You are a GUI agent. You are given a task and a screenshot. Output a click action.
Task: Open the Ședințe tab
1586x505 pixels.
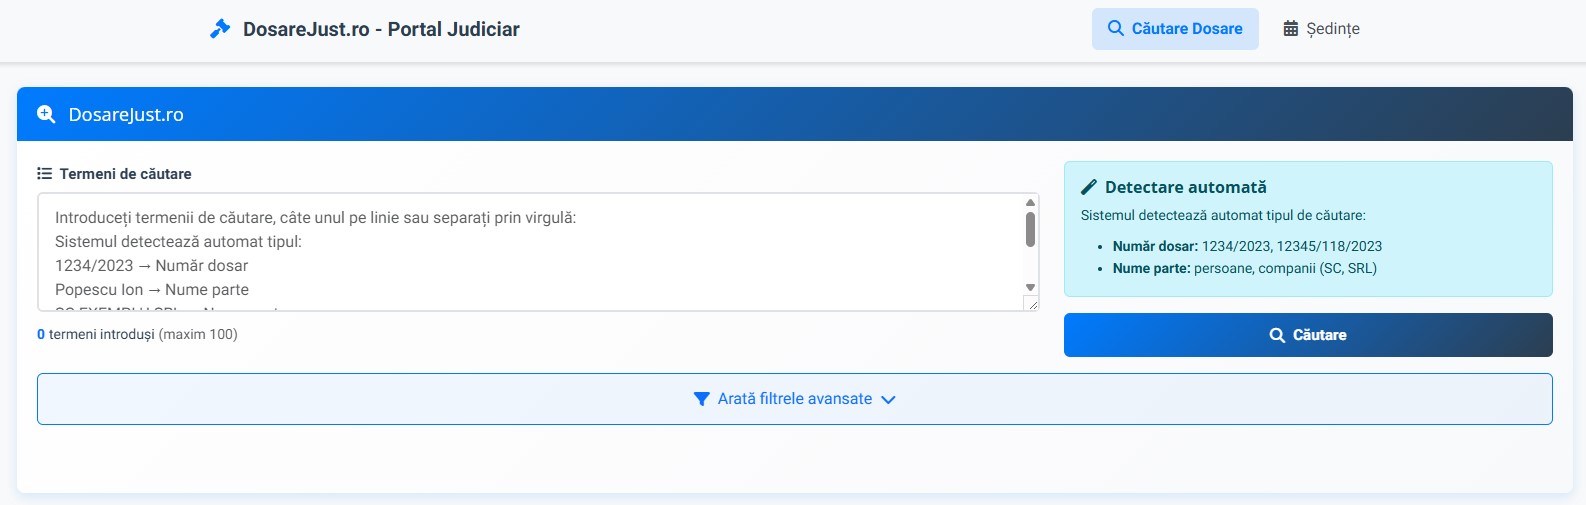(1321, 29)
